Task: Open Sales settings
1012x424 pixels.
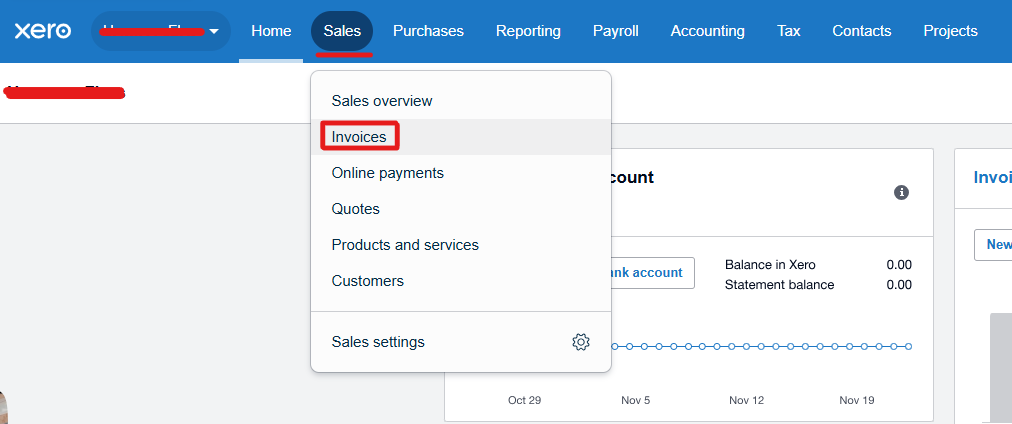Action: coord(461,341)
